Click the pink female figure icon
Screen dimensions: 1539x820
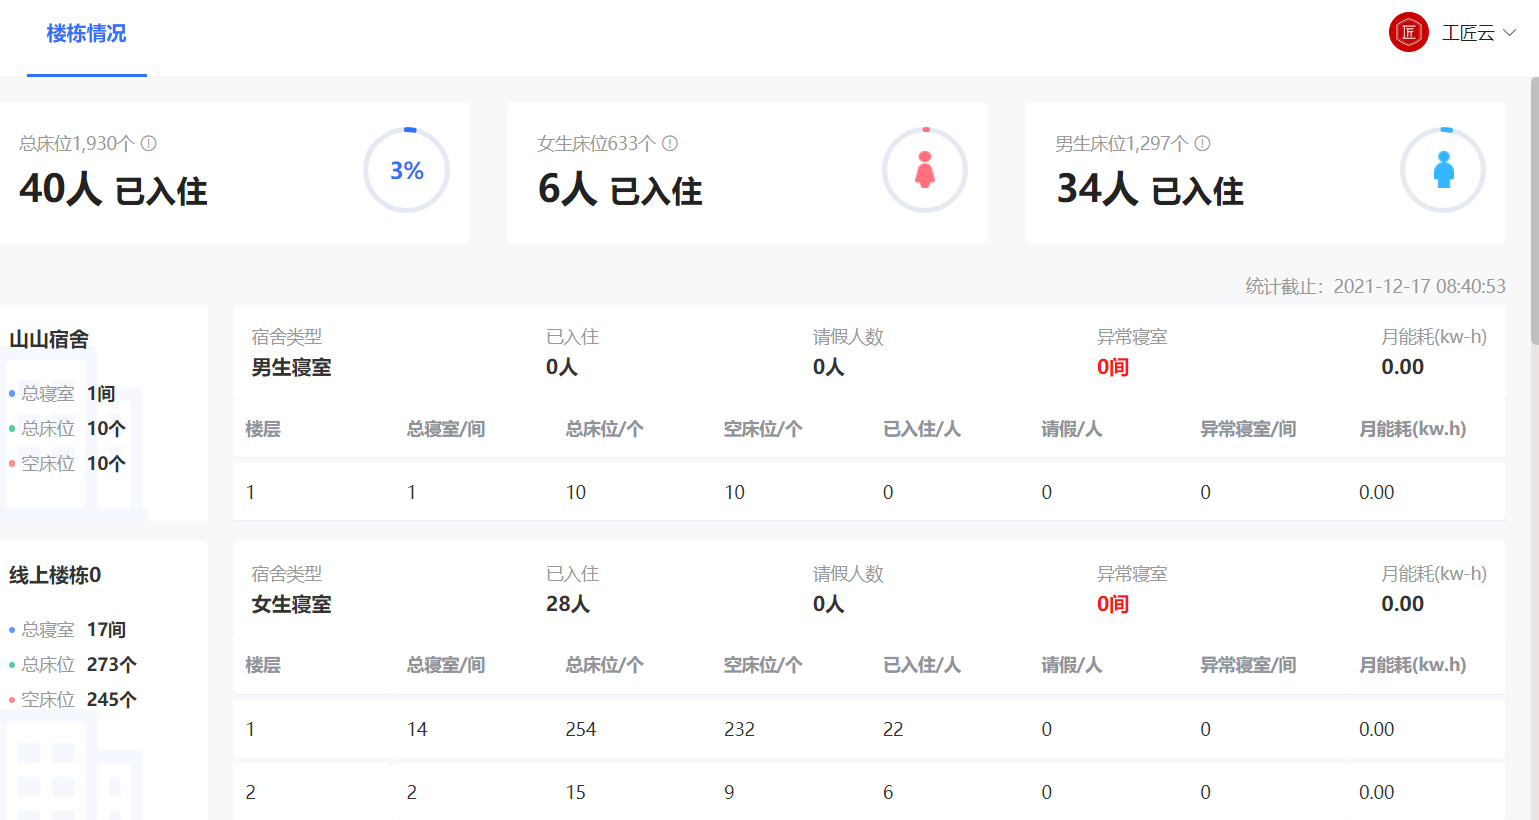tap(925, 170)
